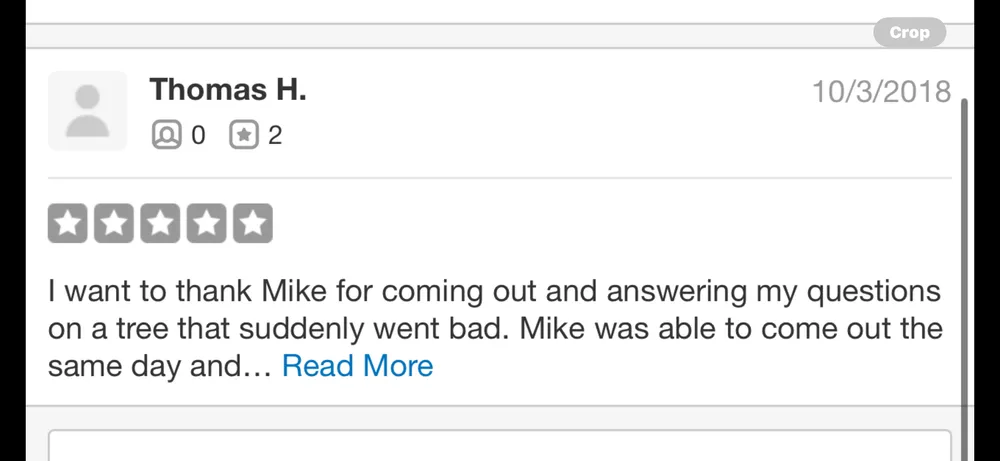
Task: Click the friend count number 0
Action: pyautogui.click(x=197, y=135)
